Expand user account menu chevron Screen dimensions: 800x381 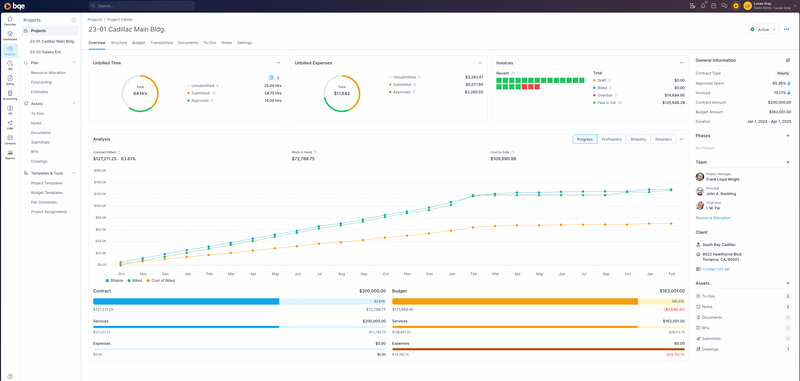pyautogui.click(x=795, y=6)
